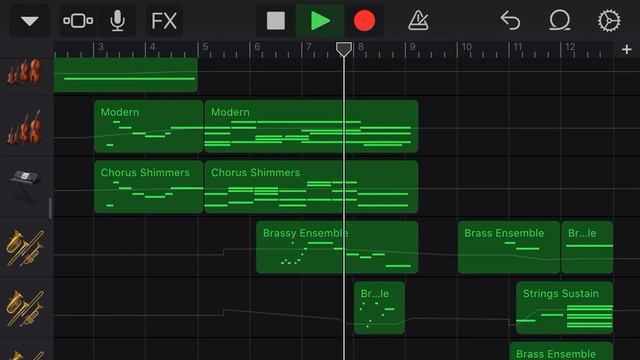Image resolution: width=640 pixels, height=360 pixels.
Task: Select the longer Modern region starting bar 5
Action: point(311,126)
